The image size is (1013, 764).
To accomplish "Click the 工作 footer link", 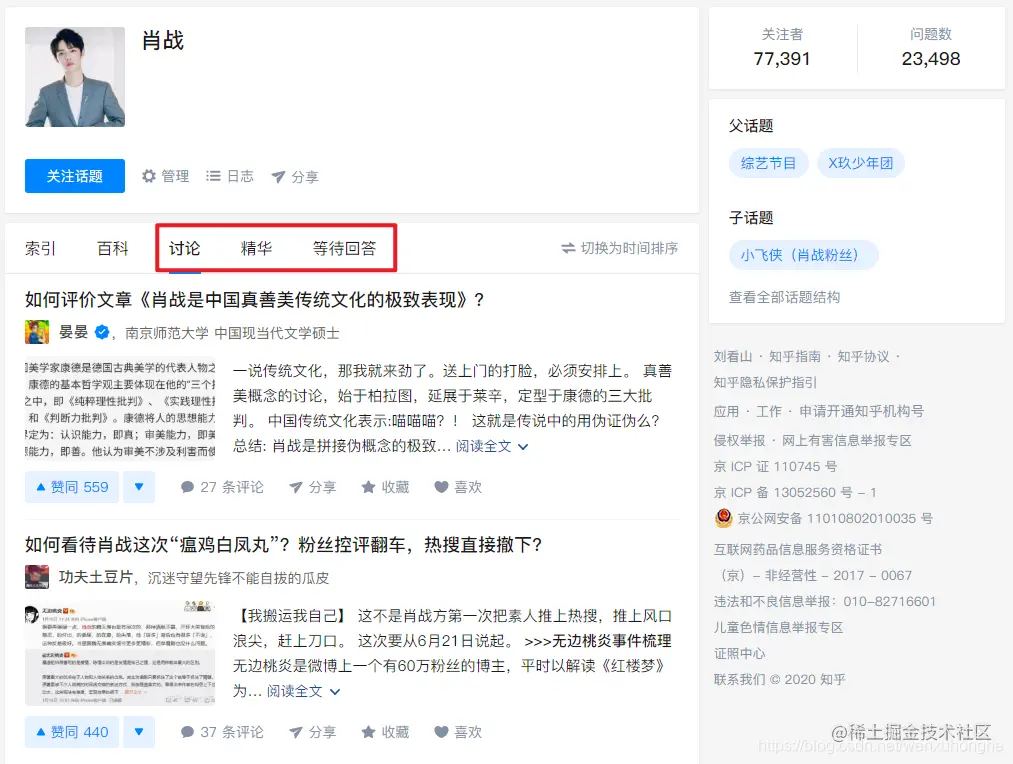I will coord(769,411).
